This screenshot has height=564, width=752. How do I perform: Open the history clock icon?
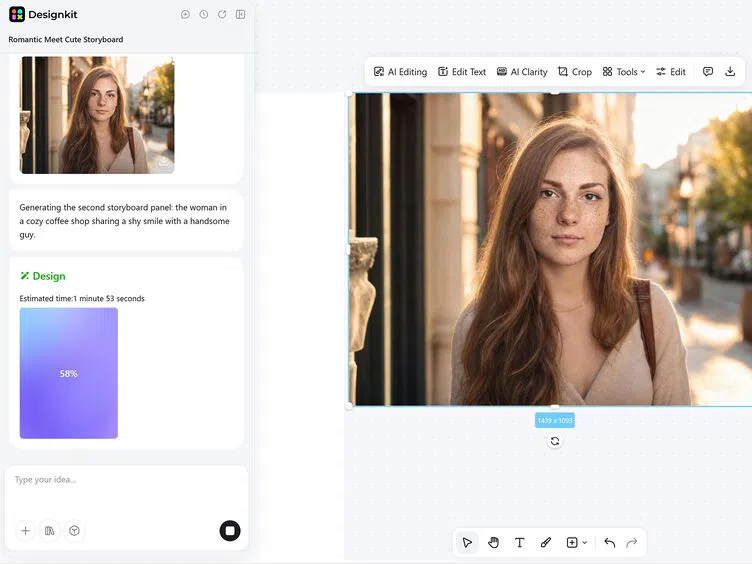[x=204, y=14]
